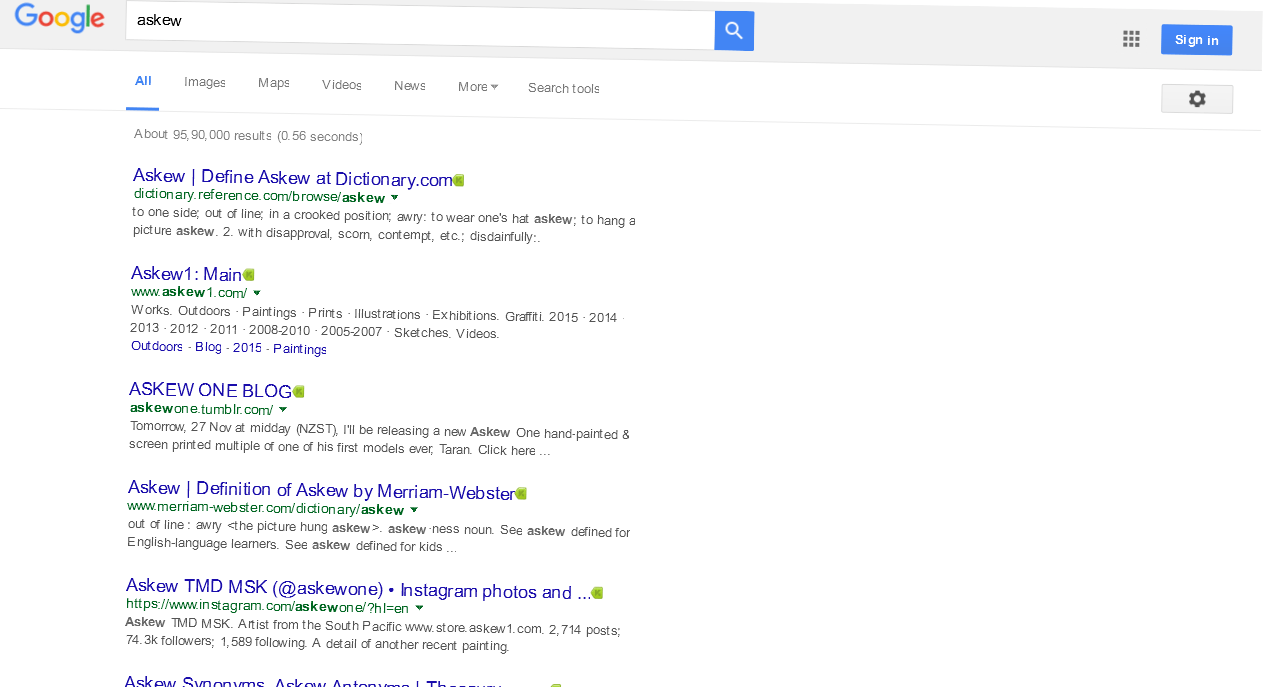Open Askew | Define Askew at Dictionary.com result
Image resolution: width=1263 pixels, height=687 pixels.
tap(293, 178)
